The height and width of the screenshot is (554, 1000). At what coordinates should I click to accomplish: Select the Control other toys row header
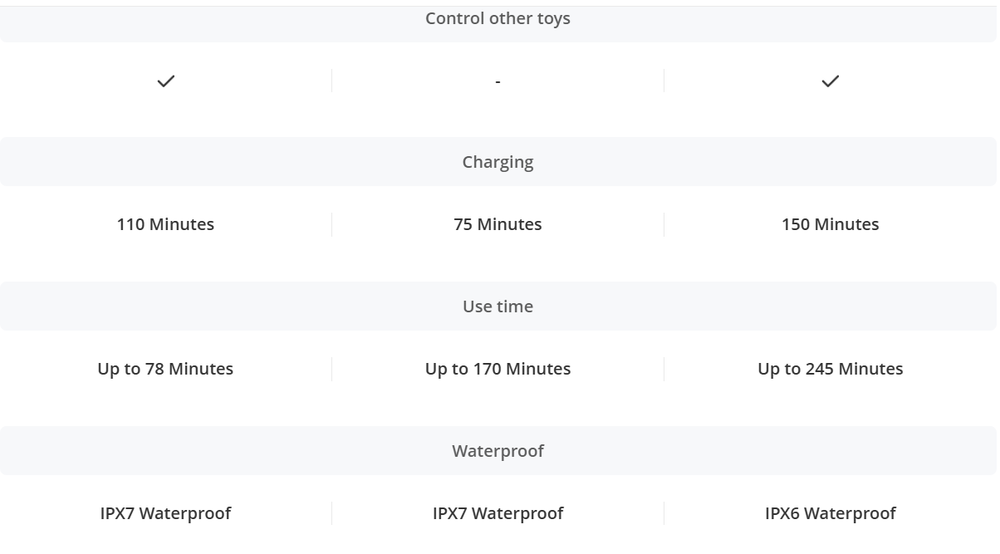498,19
